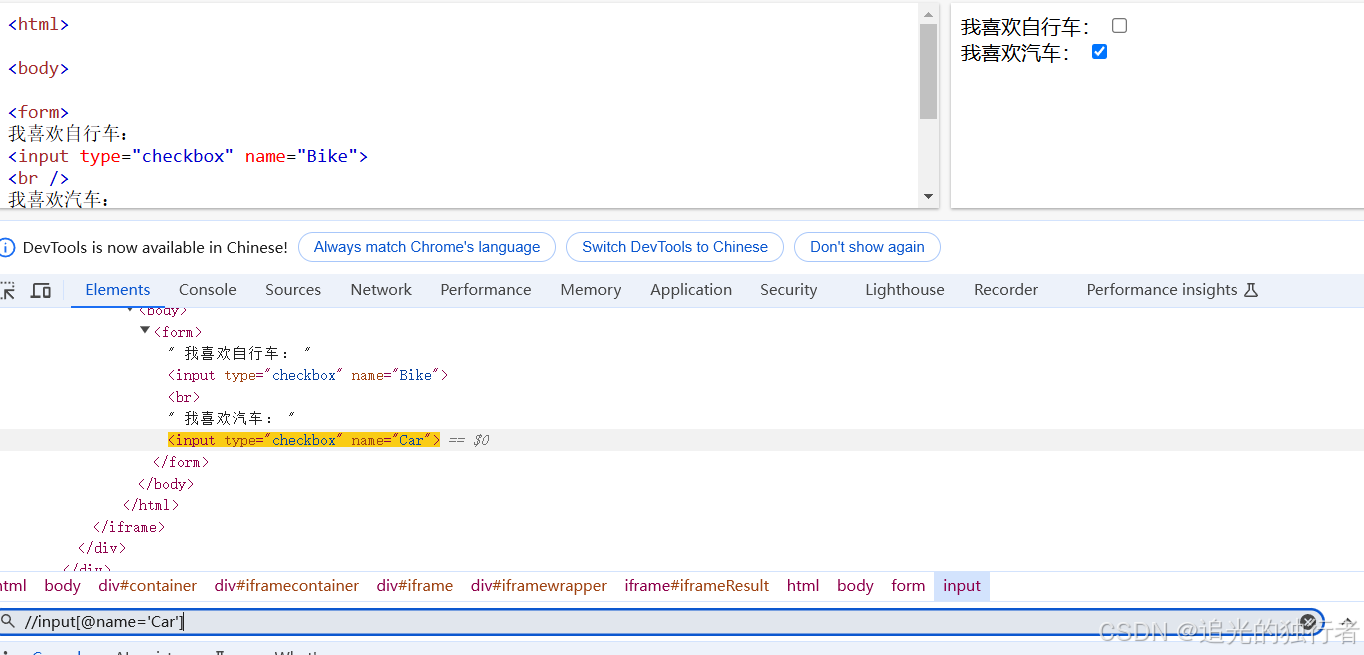The height and width of the screenshot is (655, 1364).
Task: Toggle the device toolbar icon
Action: 40,289
